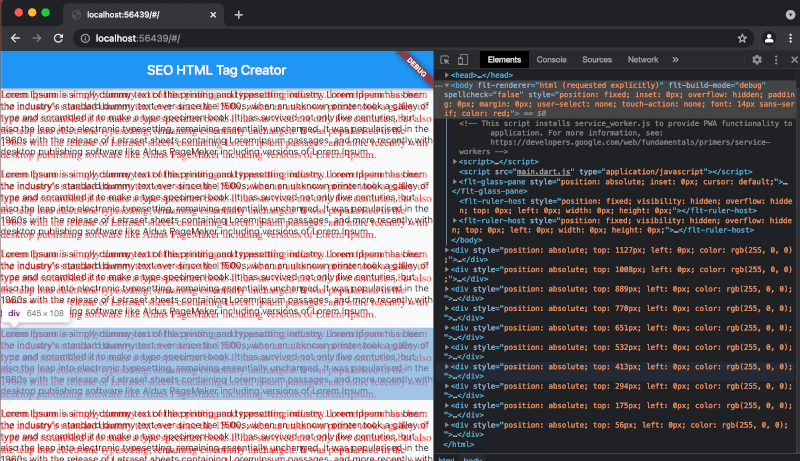Click the first Lorem Ipsum paragraph

pyautogui.click(x=217, y=124)
